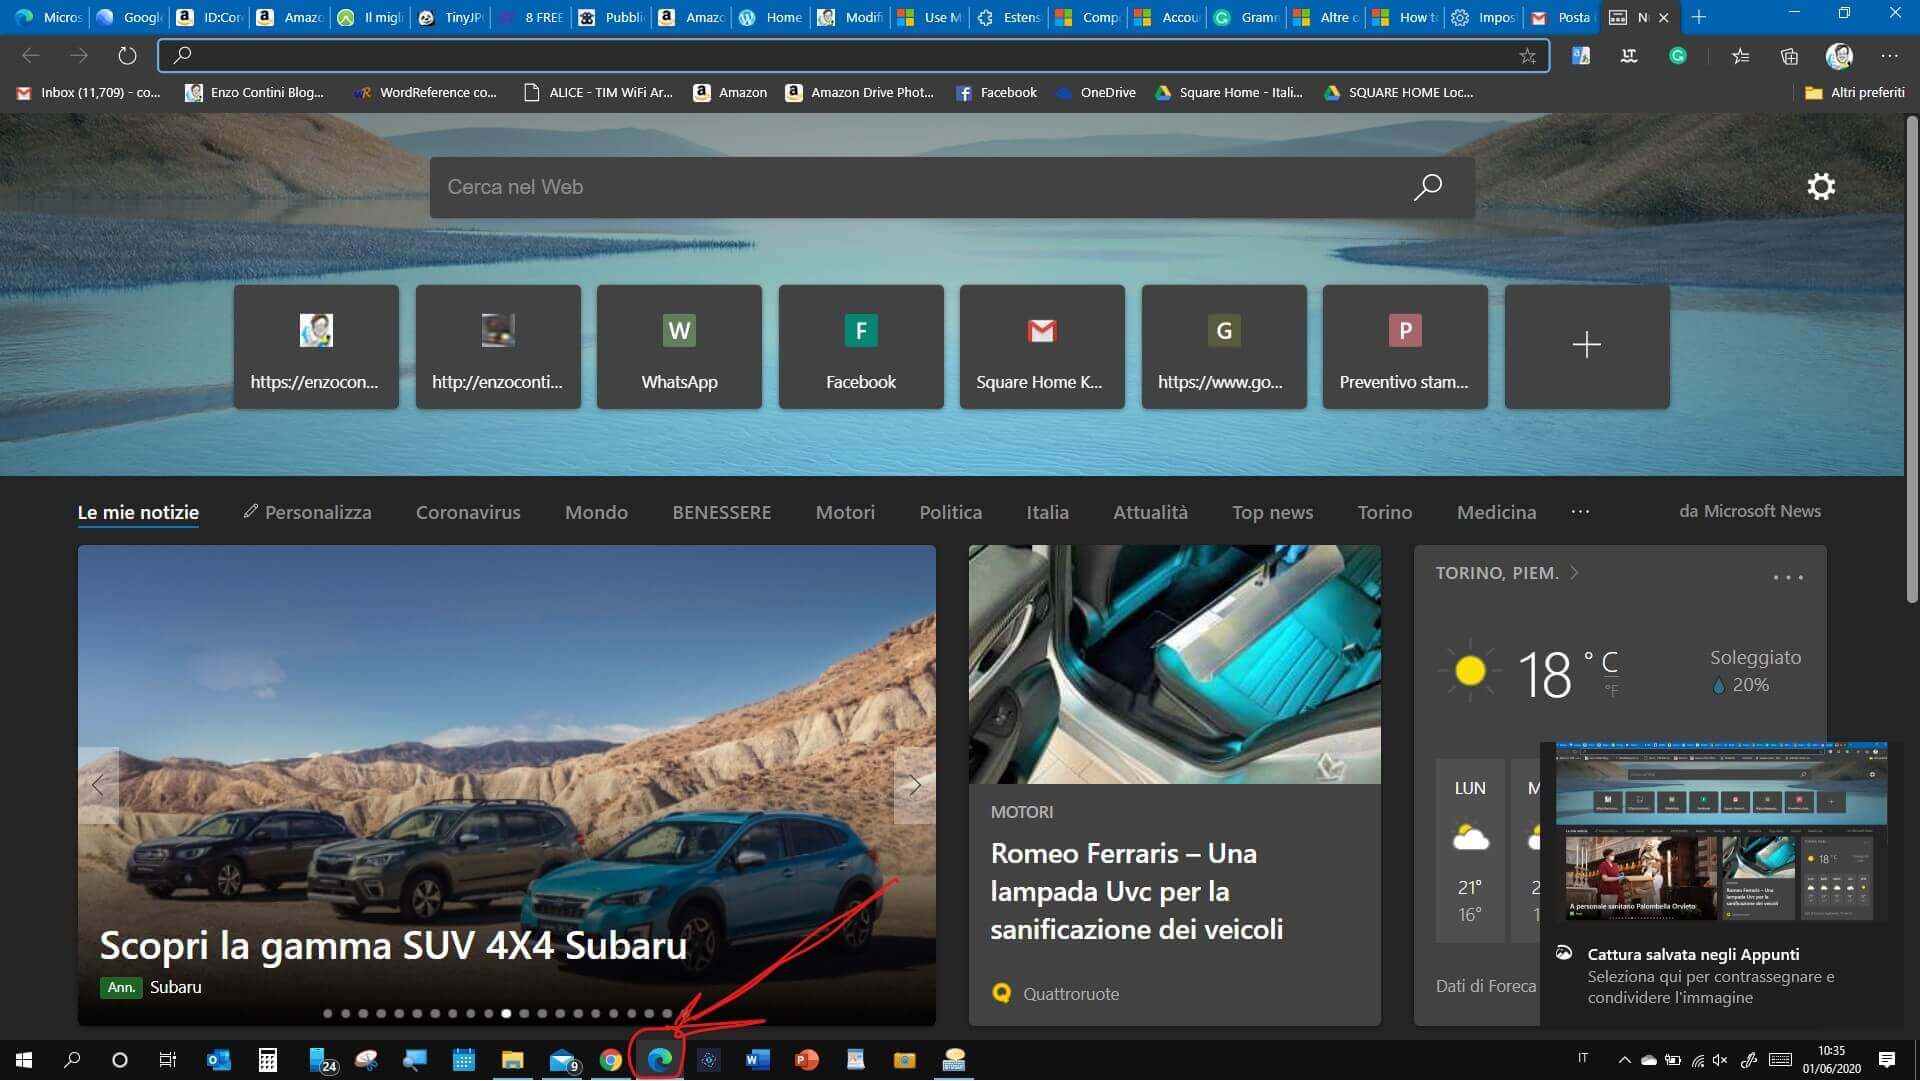Screen dimensions: 1920x1081
Task: Open the WhatsApp quick link tile
Action: coord(679,347)
